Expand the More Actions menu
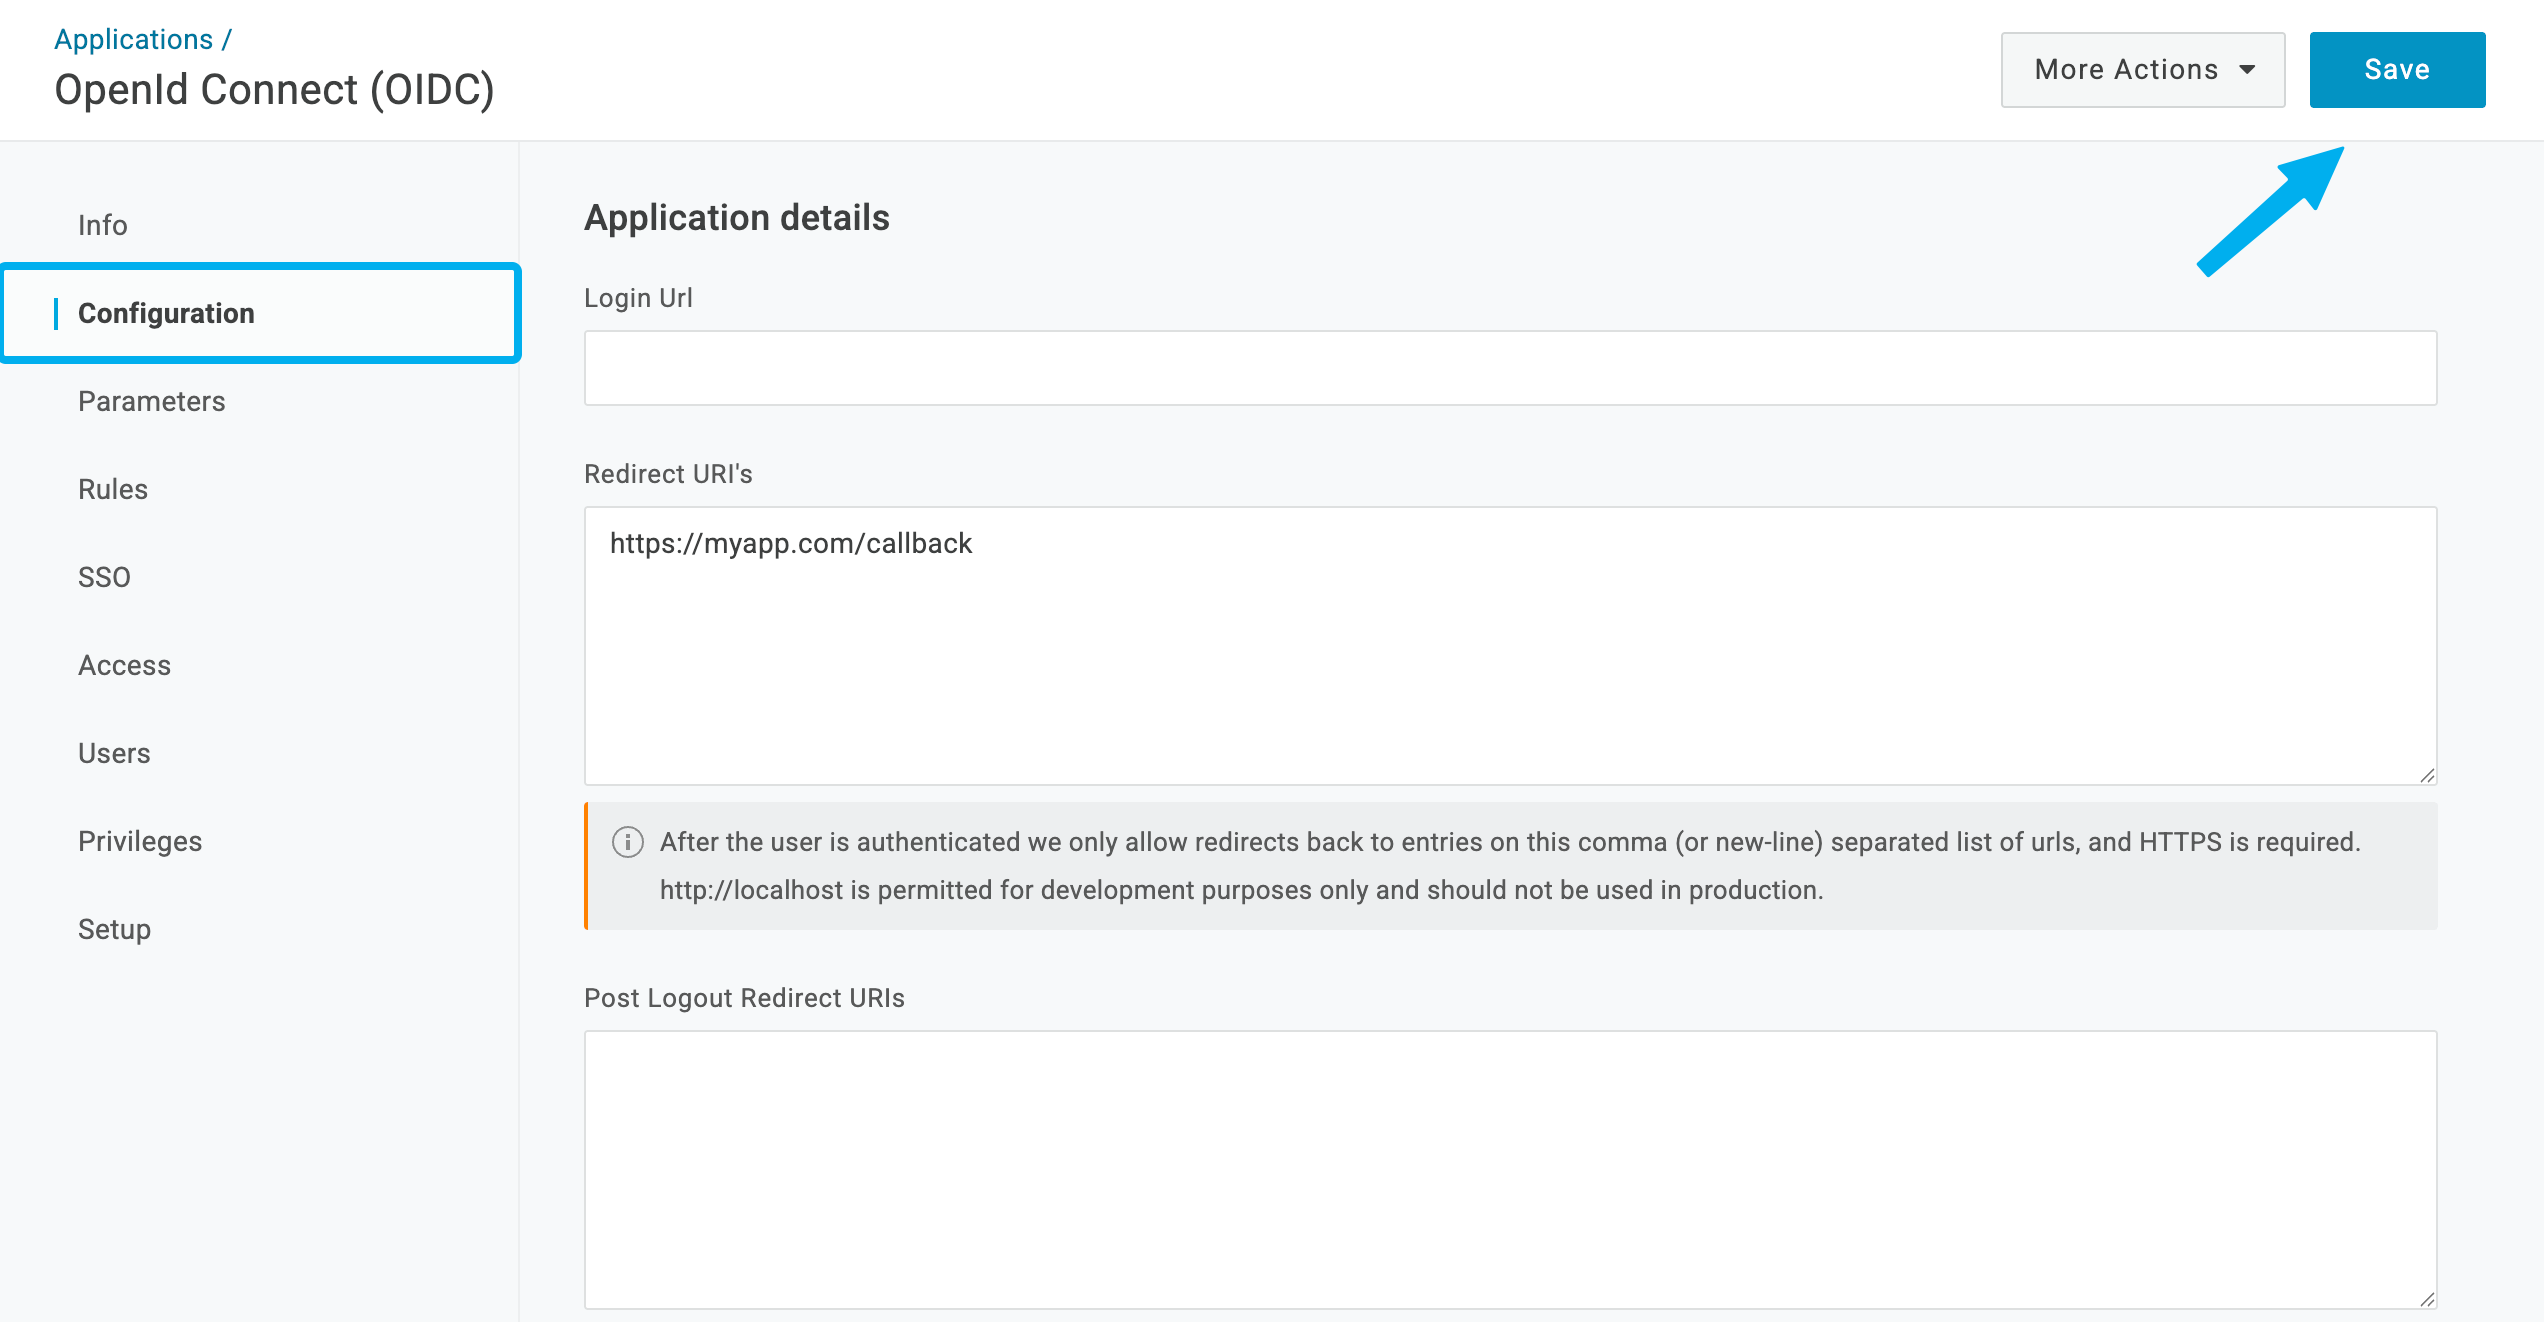 tap(2142, 69)
